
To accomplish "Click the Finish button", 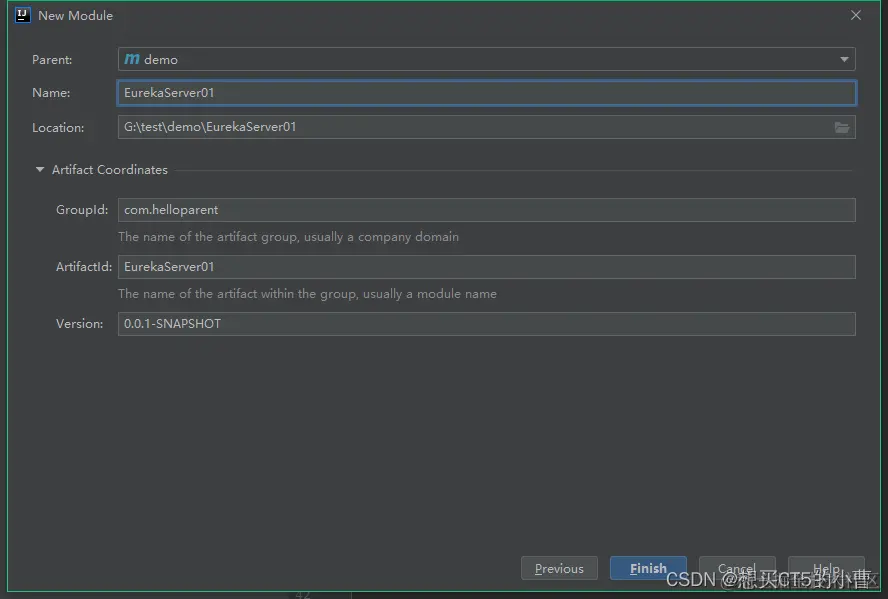I will click(648, 568).
